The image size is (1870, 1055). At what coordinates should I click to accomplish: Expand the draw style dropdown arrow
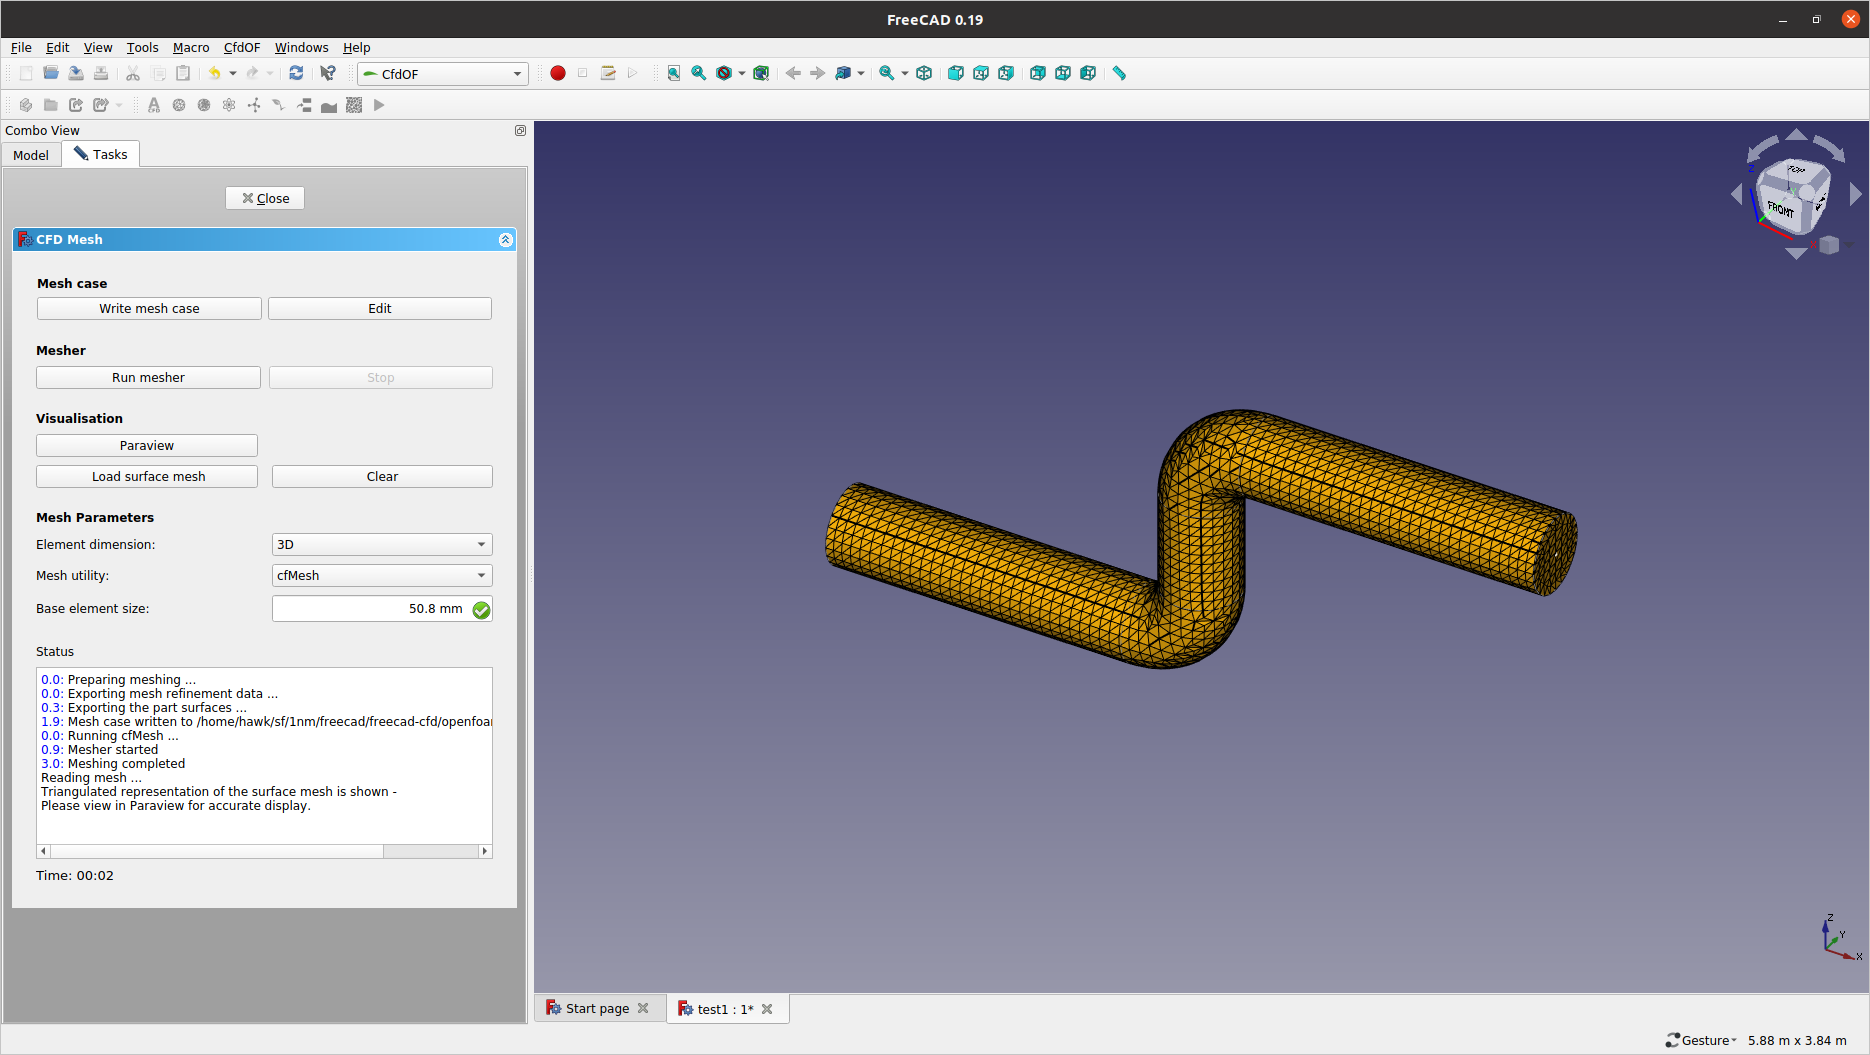pos(742,73)
